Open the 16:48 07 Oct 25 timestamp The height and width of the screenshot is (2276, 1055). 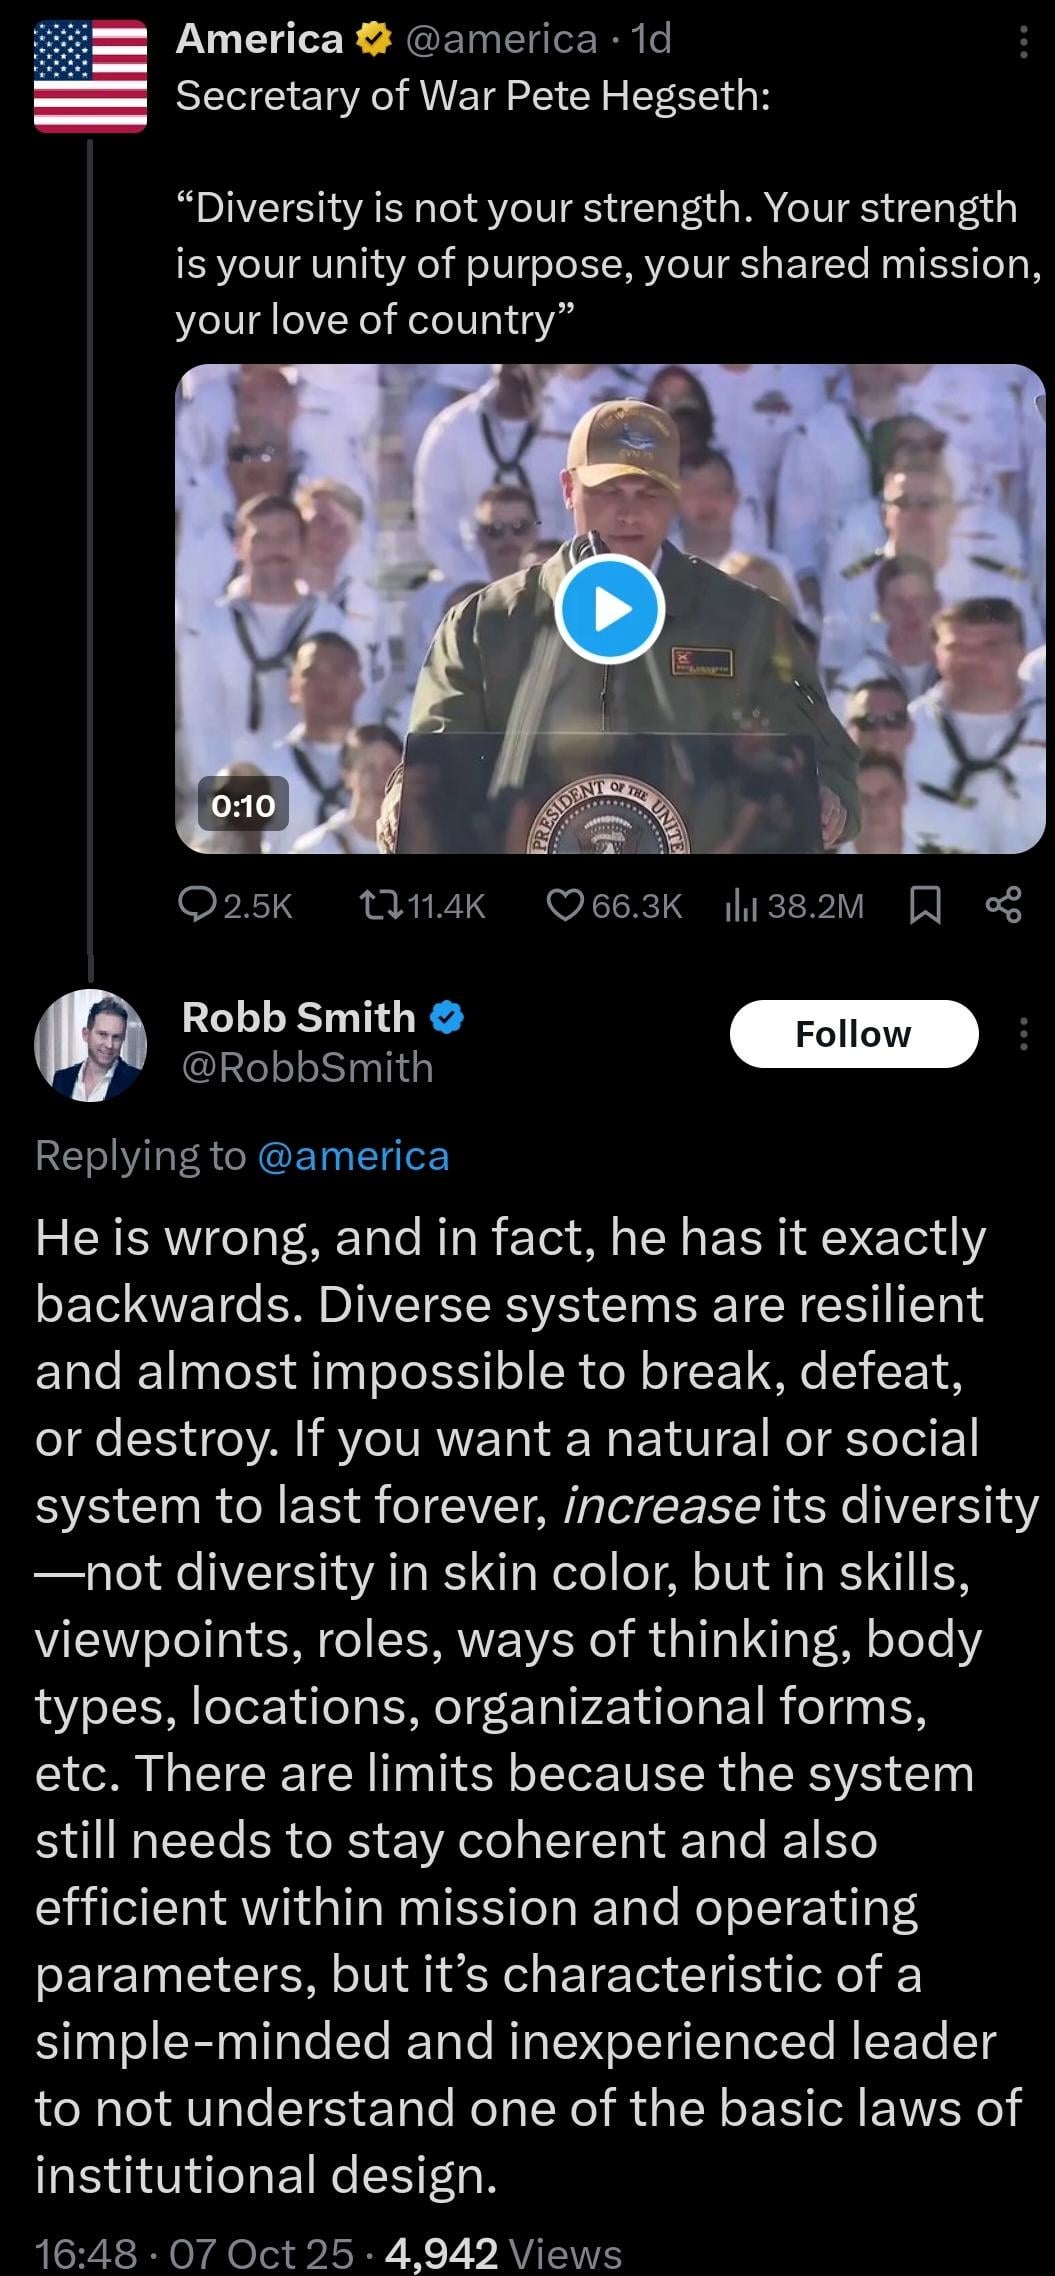point(194,2253)
